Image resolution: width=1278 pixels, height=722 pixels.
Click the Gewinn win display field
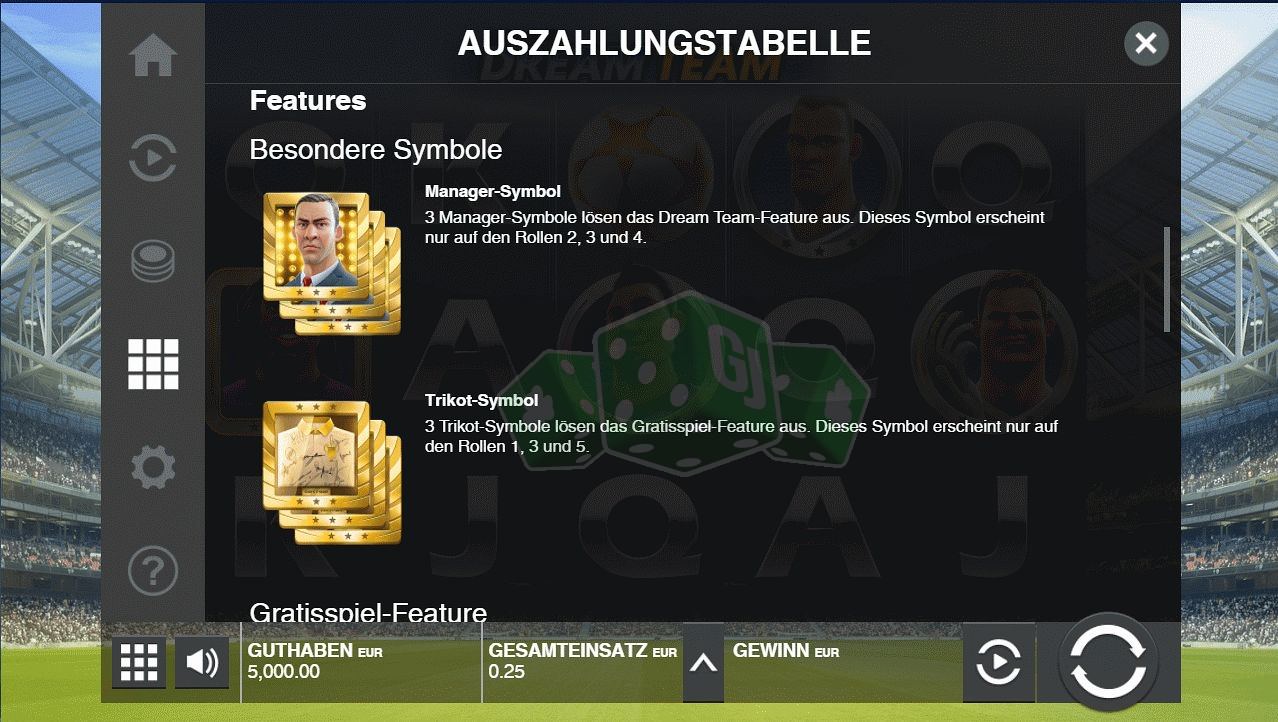[x=842, y=662]
